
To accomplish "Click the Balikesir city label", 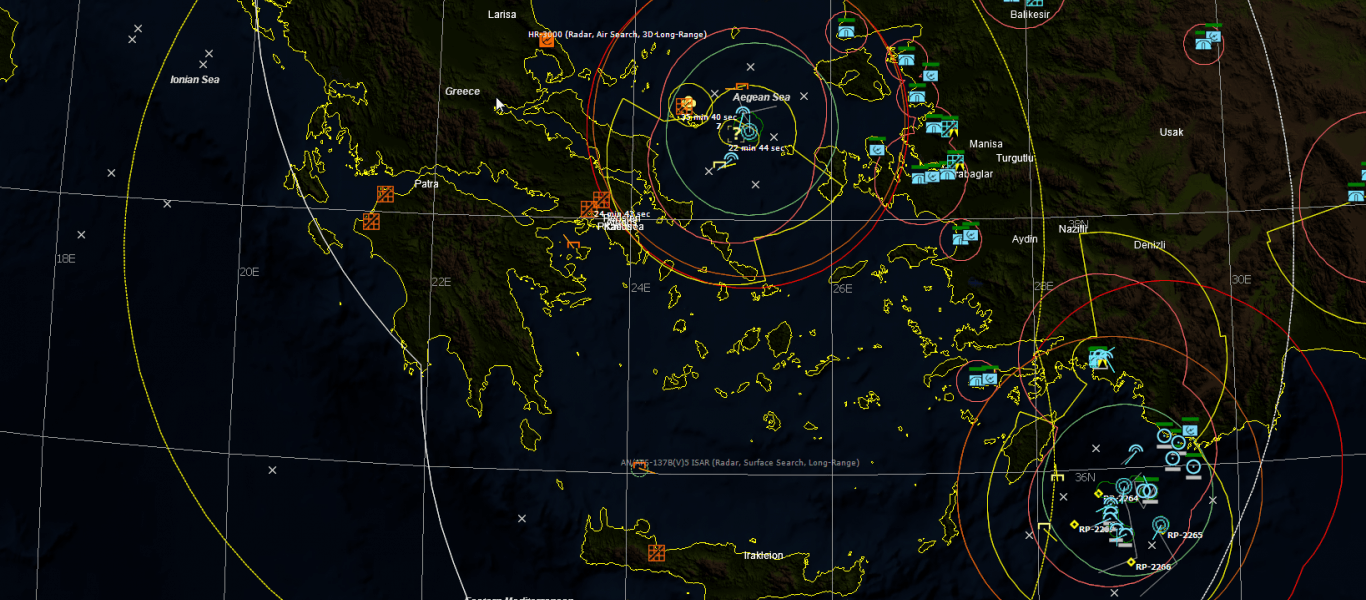I will coord(1029,15).
